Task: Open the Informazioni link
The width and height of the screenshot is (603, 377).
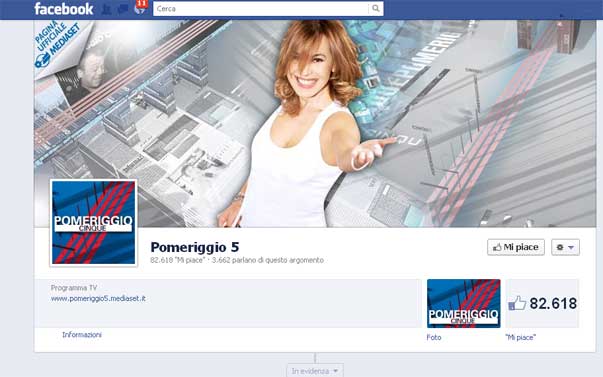Action: click(x=82, y=335)
